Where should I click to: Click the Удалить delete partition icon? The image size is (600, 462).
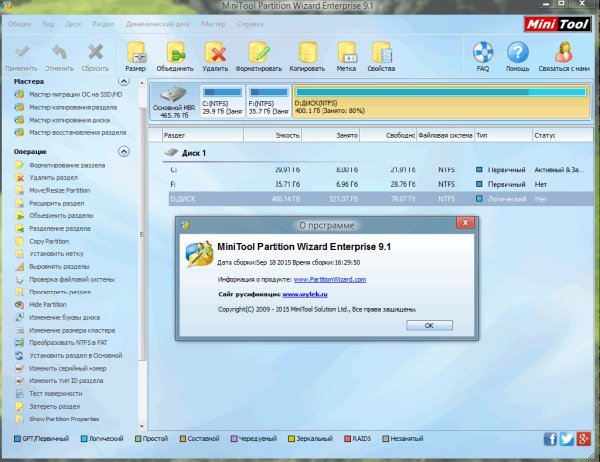[x=215, y=52]
